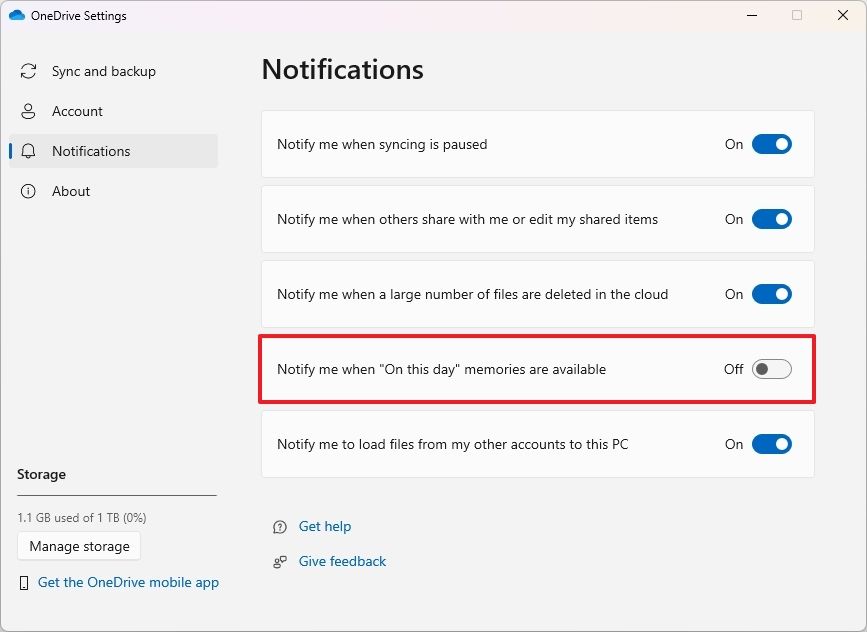The height and width of the screenshot is (632, 867).
Task: Enable 'On this day' memories notifications
Action: 771,369
